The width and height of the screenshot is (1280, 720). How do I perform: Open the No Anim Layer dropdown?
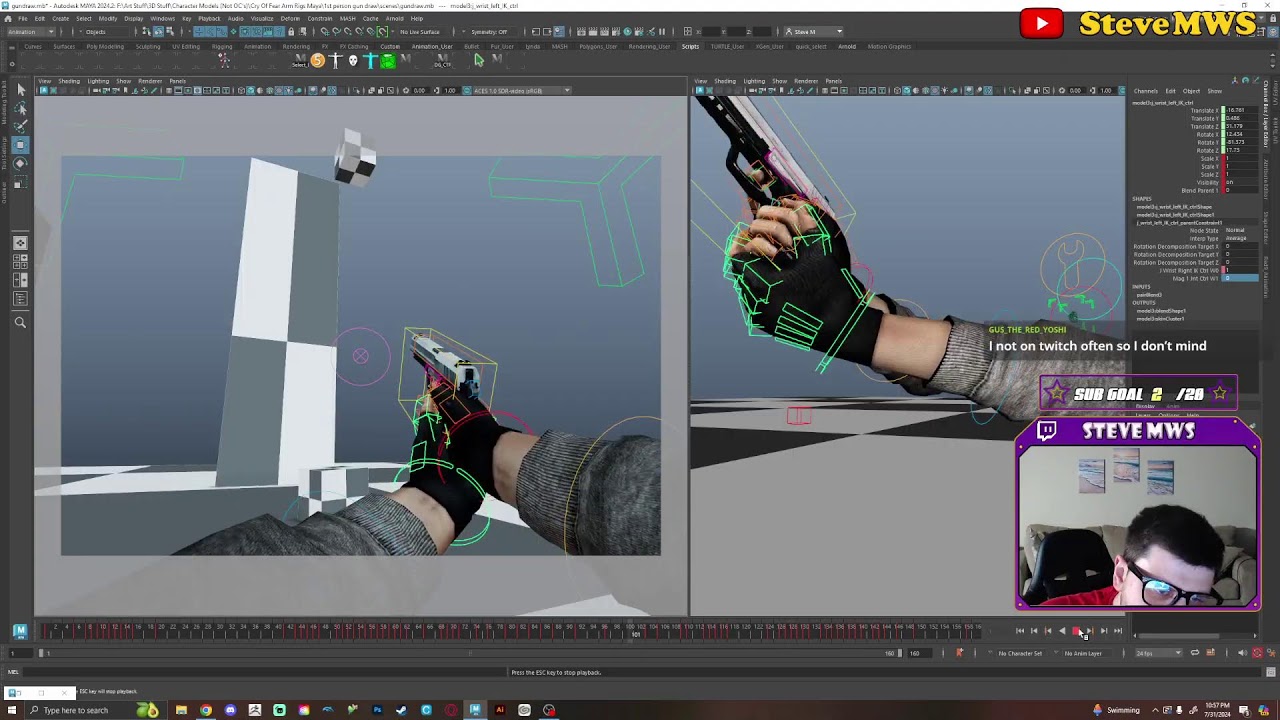coord(1087,653)
